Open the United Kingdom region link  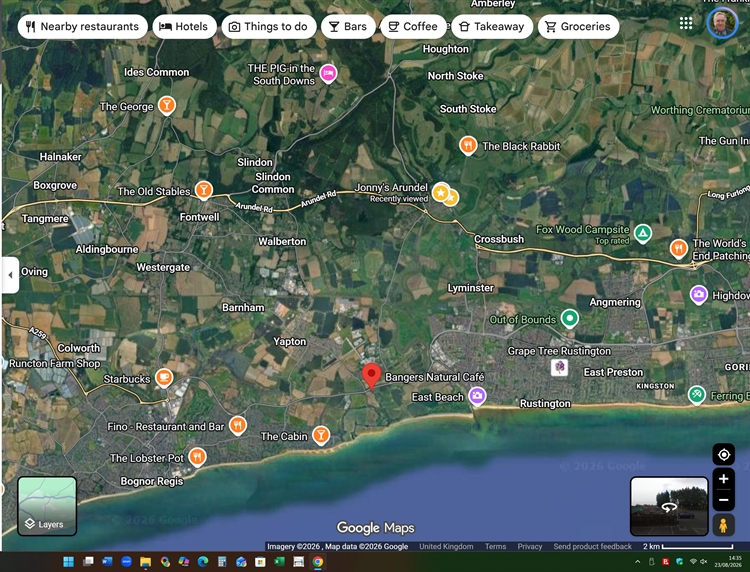pyautogui.click(x=446, y=546)
